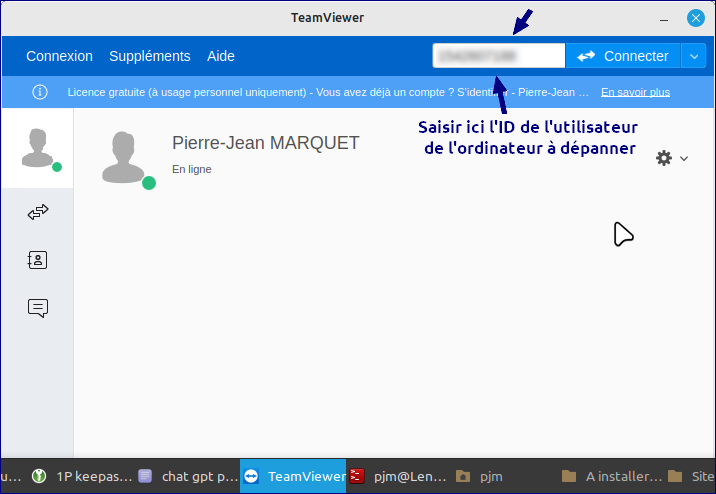The height and width of the screenshot is (494, 716).
Task: Open the A installer folder taskbar item
Action: [612, 476]
